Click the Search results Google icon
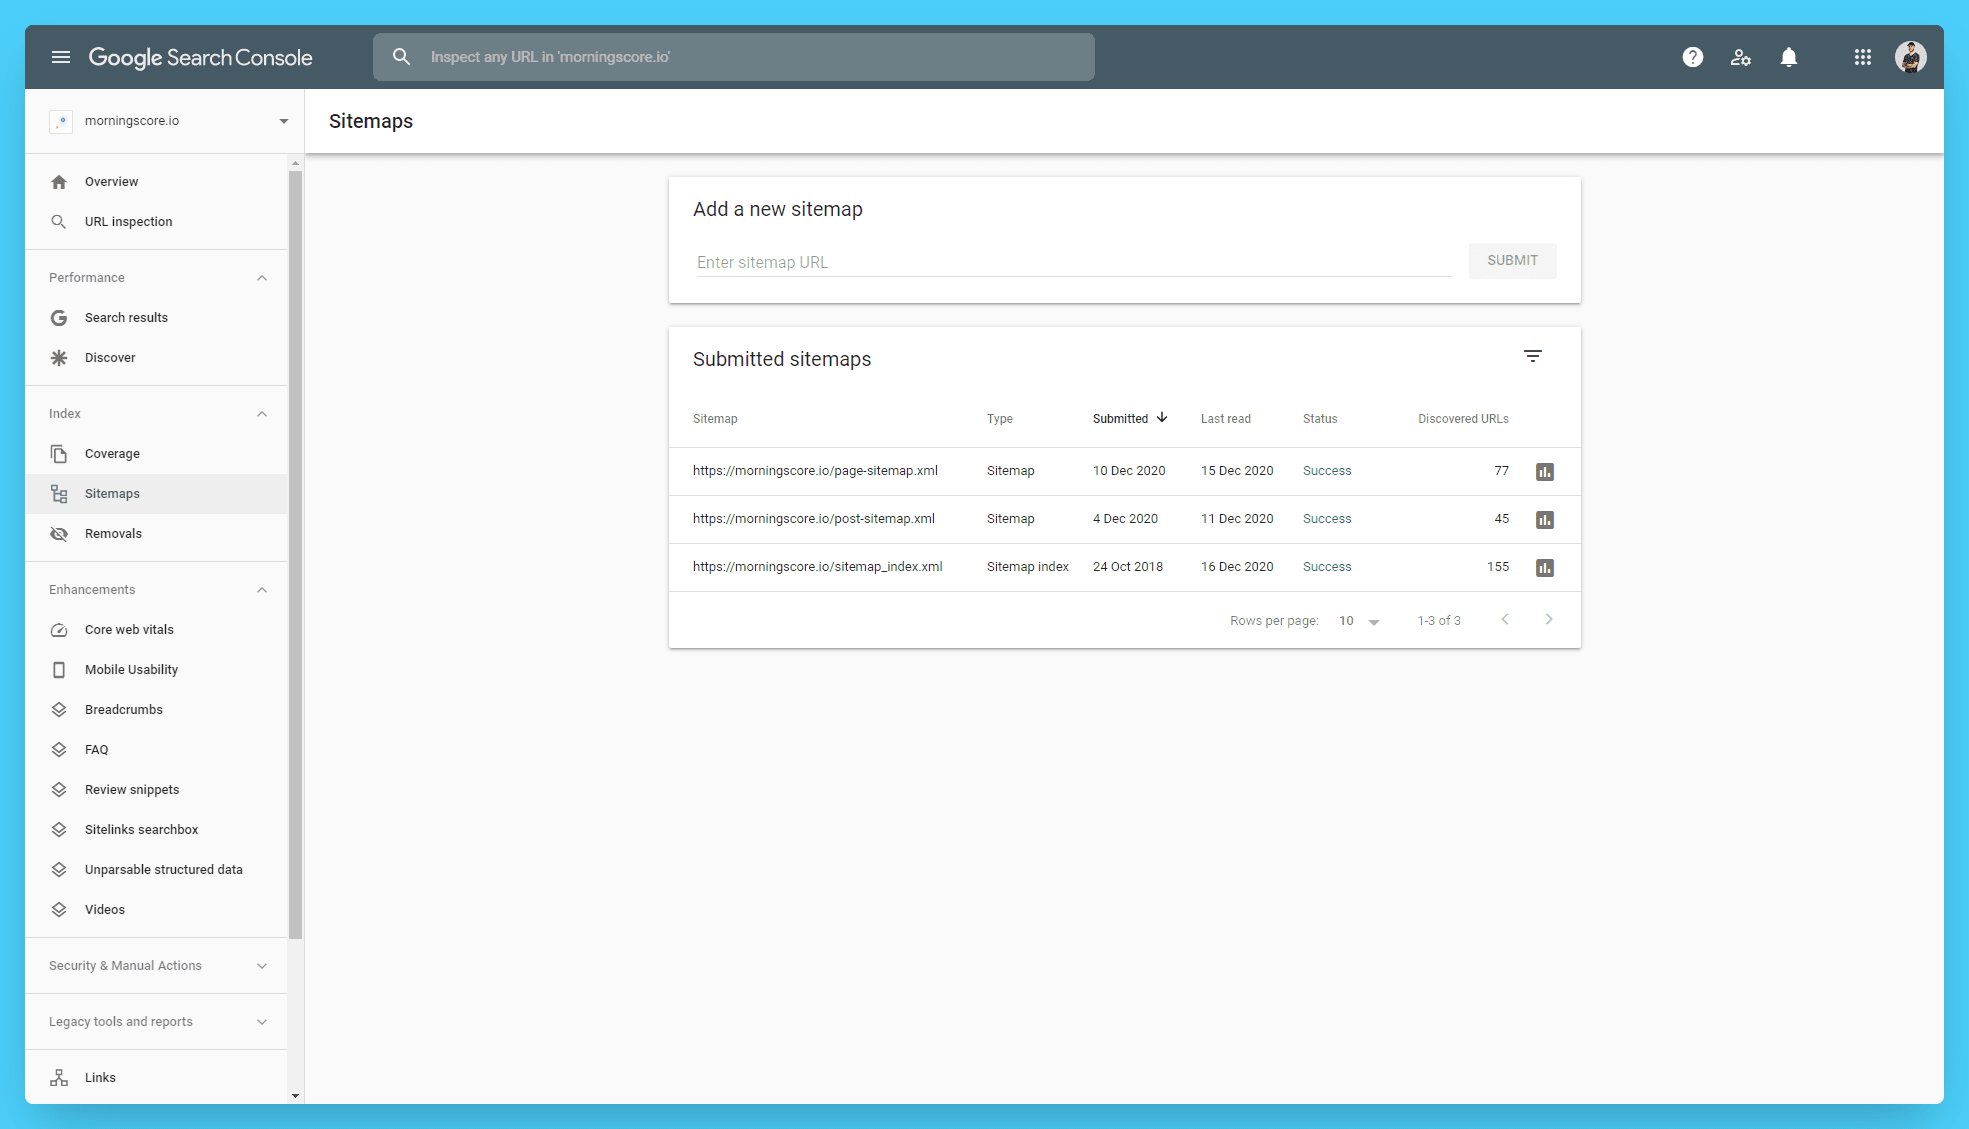This screenshot has height=1129, width=1969. tap(59, 318)
